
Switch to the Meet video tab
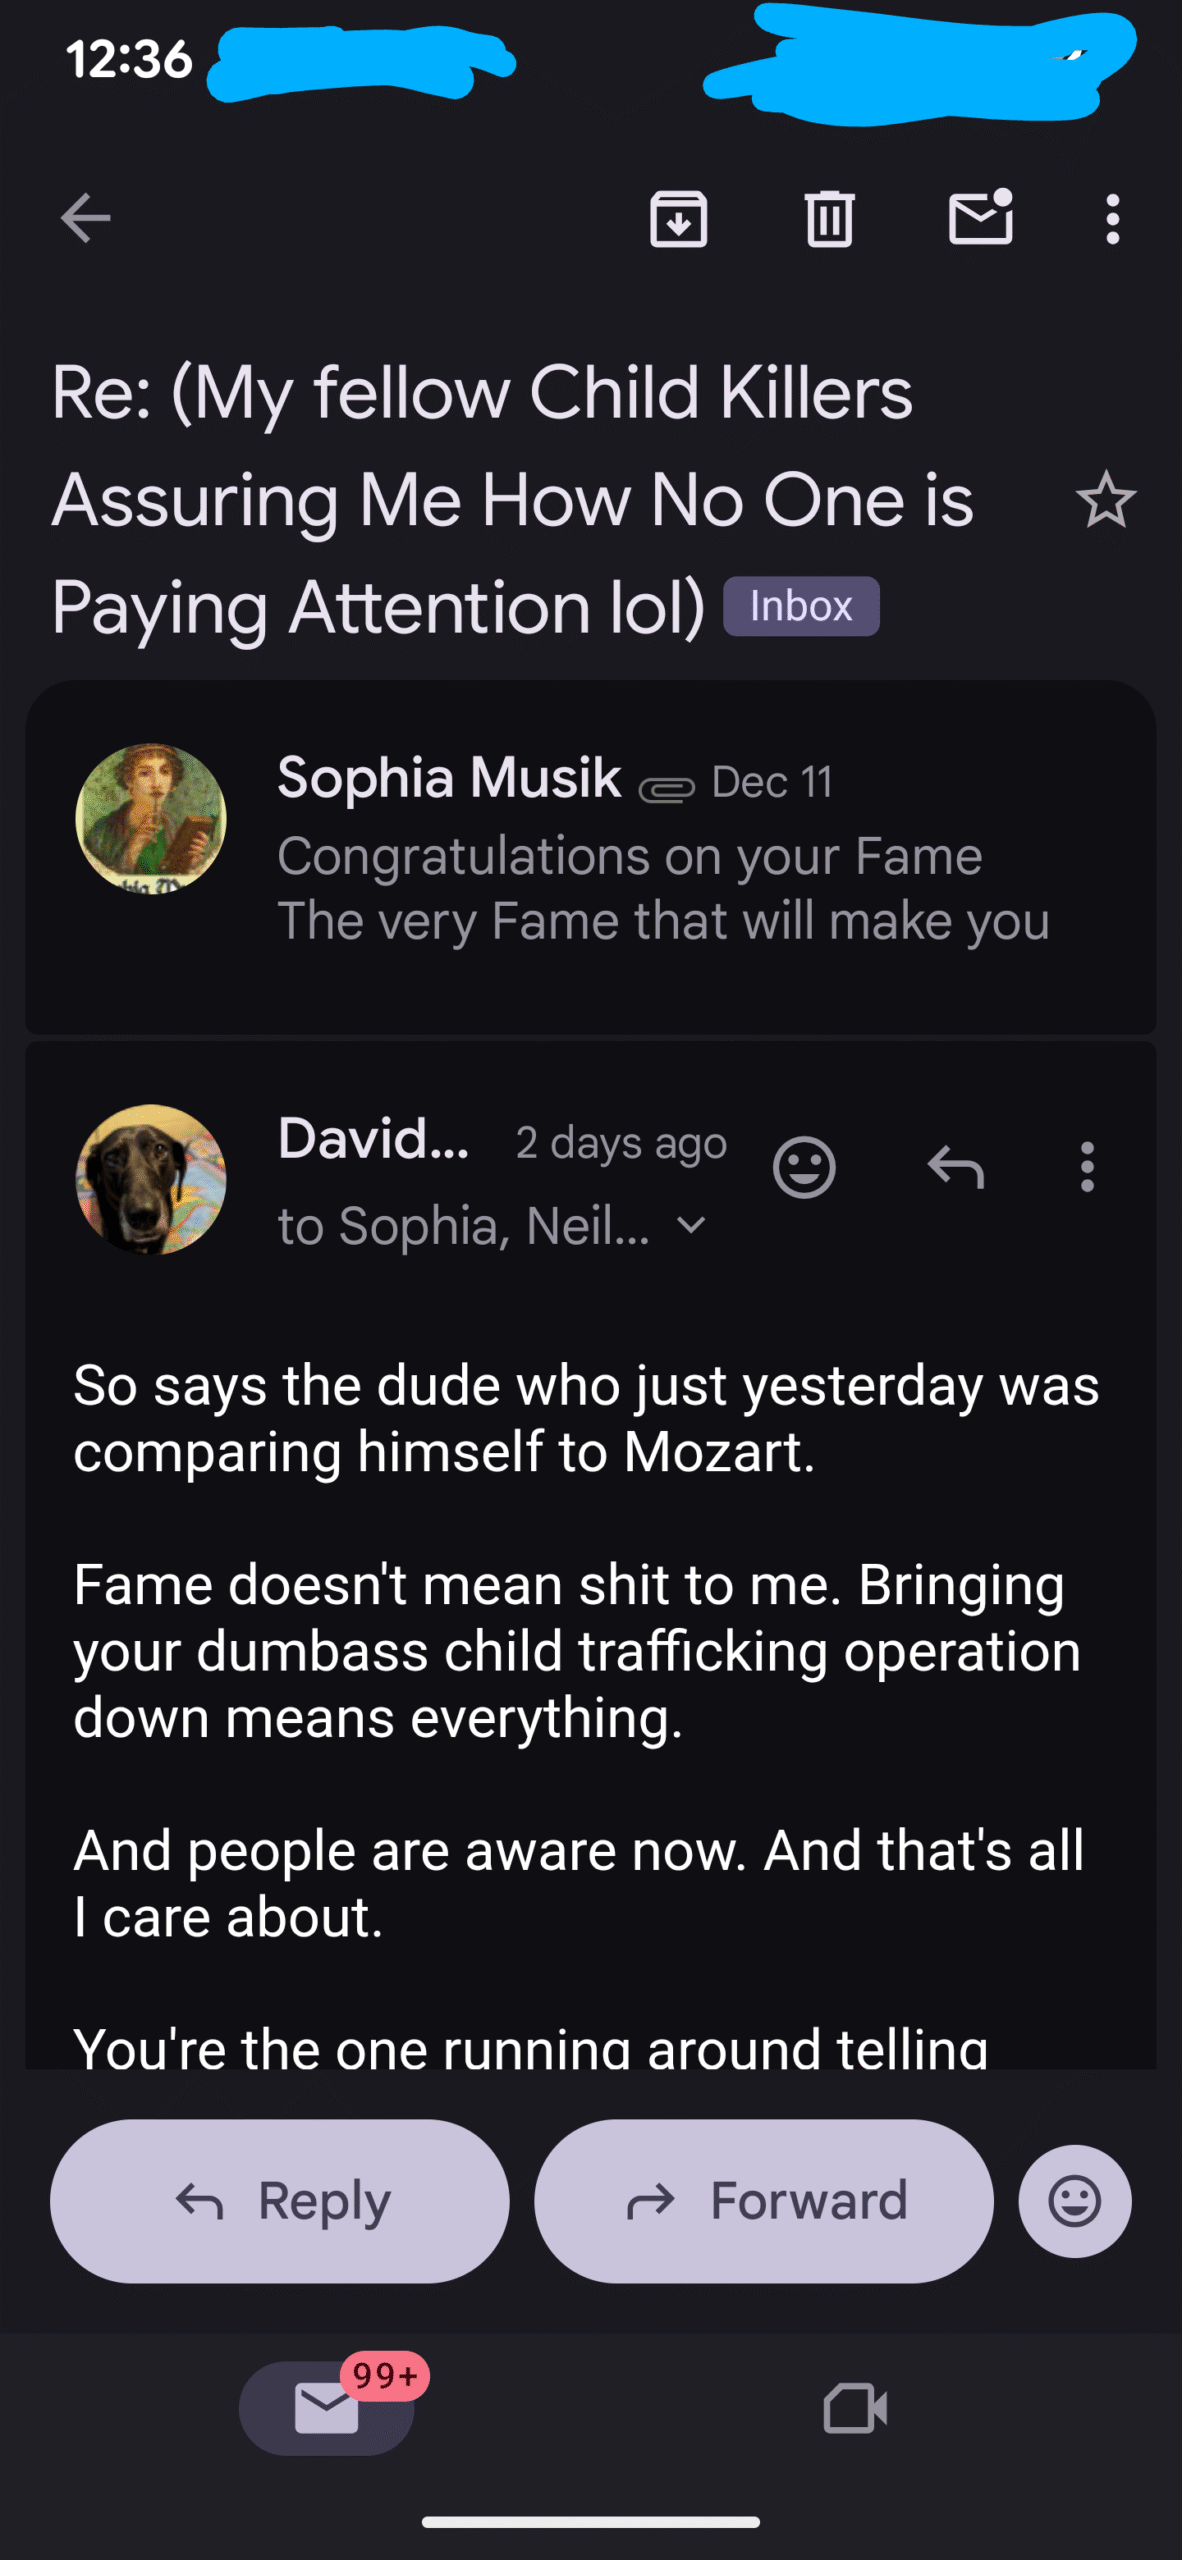coord(855,2408)
